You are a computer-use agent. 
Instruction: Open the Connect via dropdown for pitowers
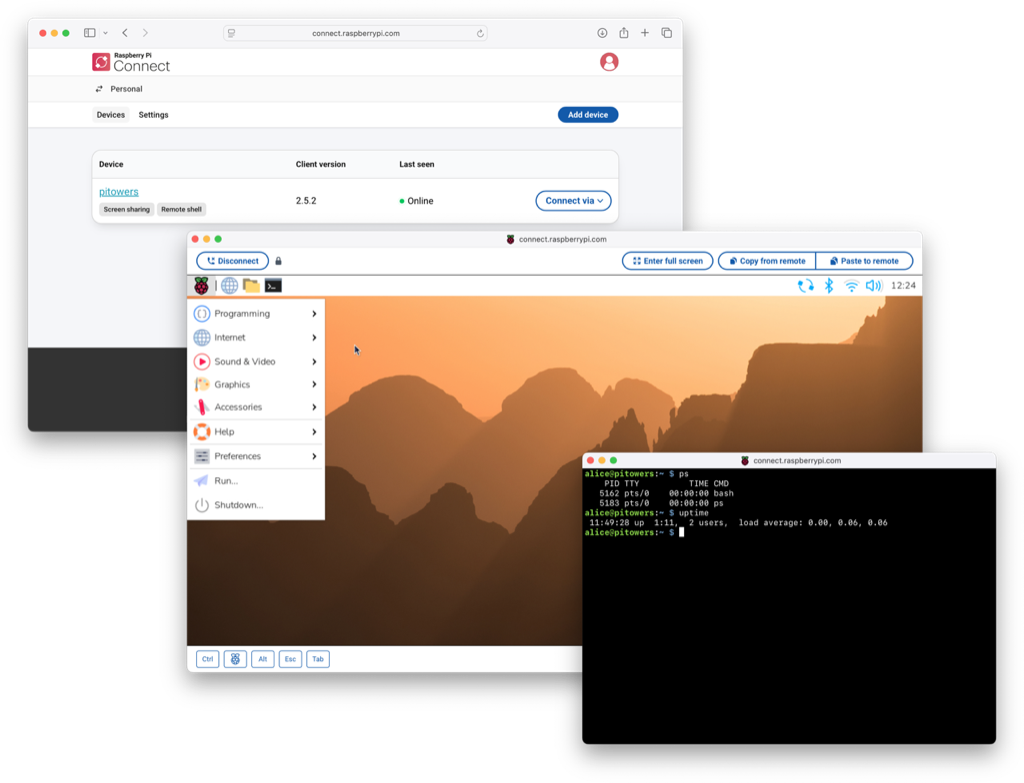click(x=572, y=200)
